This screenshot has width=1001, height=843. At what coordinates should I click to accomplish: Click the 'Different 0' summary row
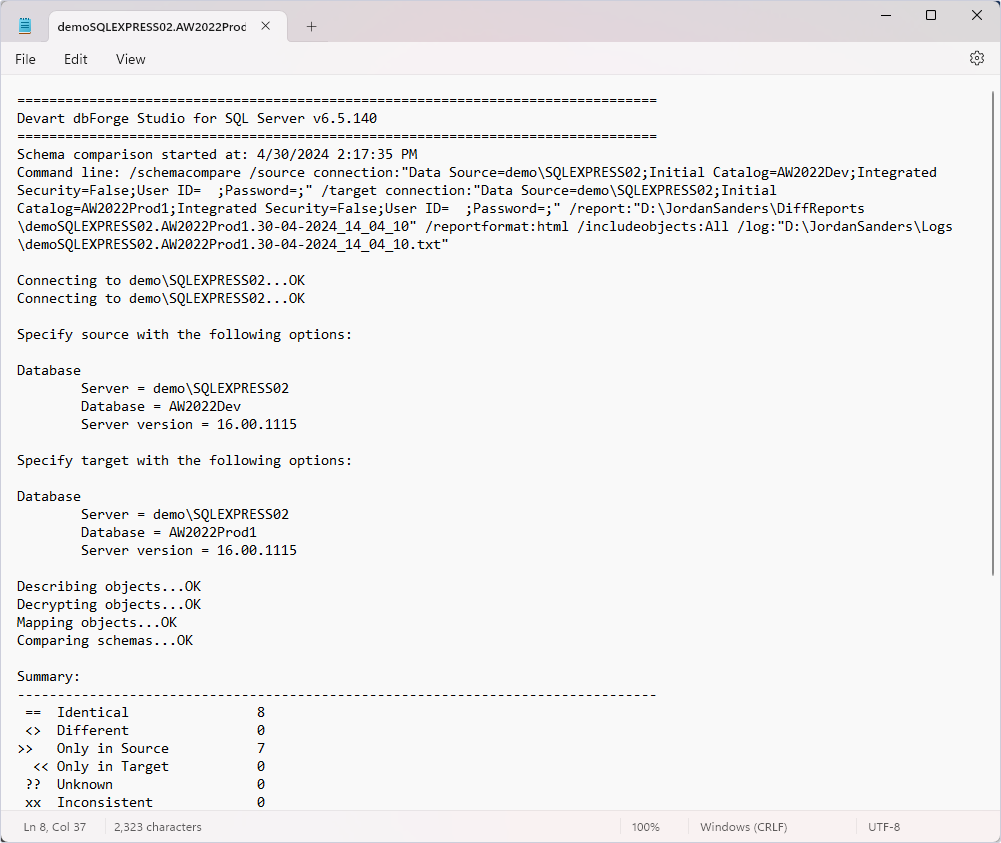pos(145,730)
